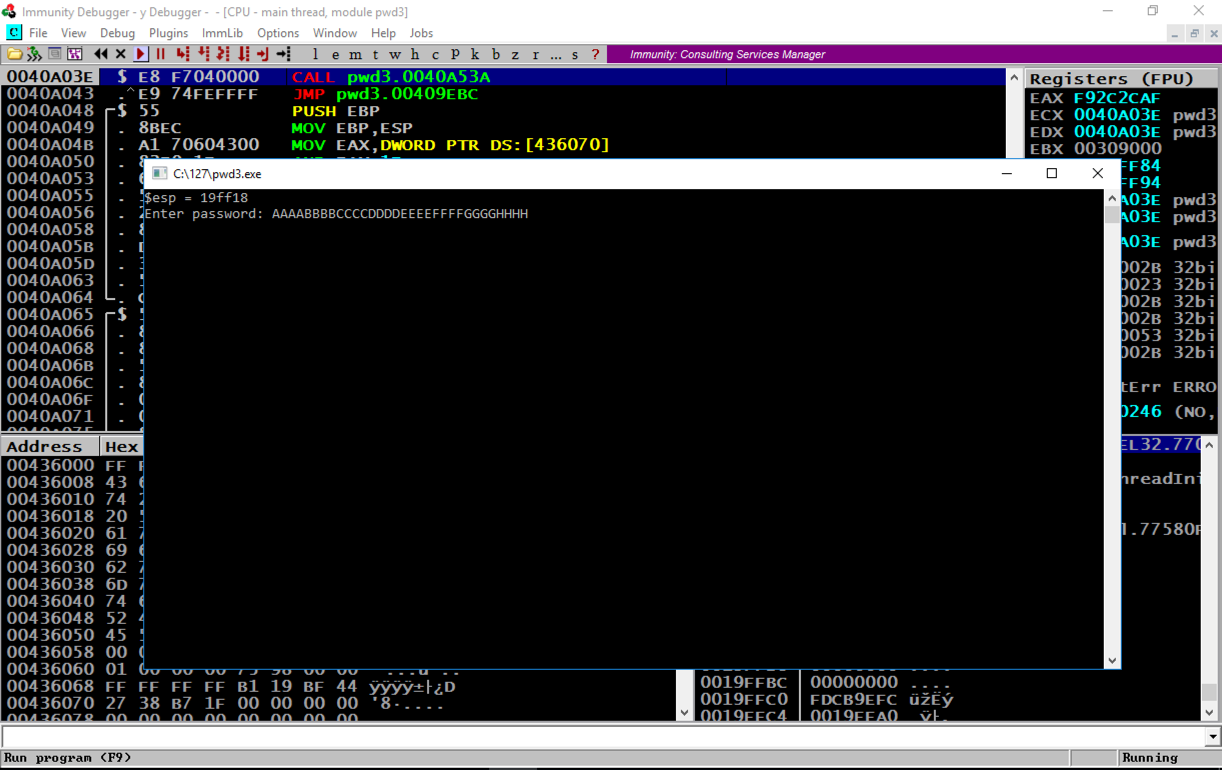Show source with the 's' toolbar button
The height and width of the screenshot is (770, 1222).
point(575,54)
